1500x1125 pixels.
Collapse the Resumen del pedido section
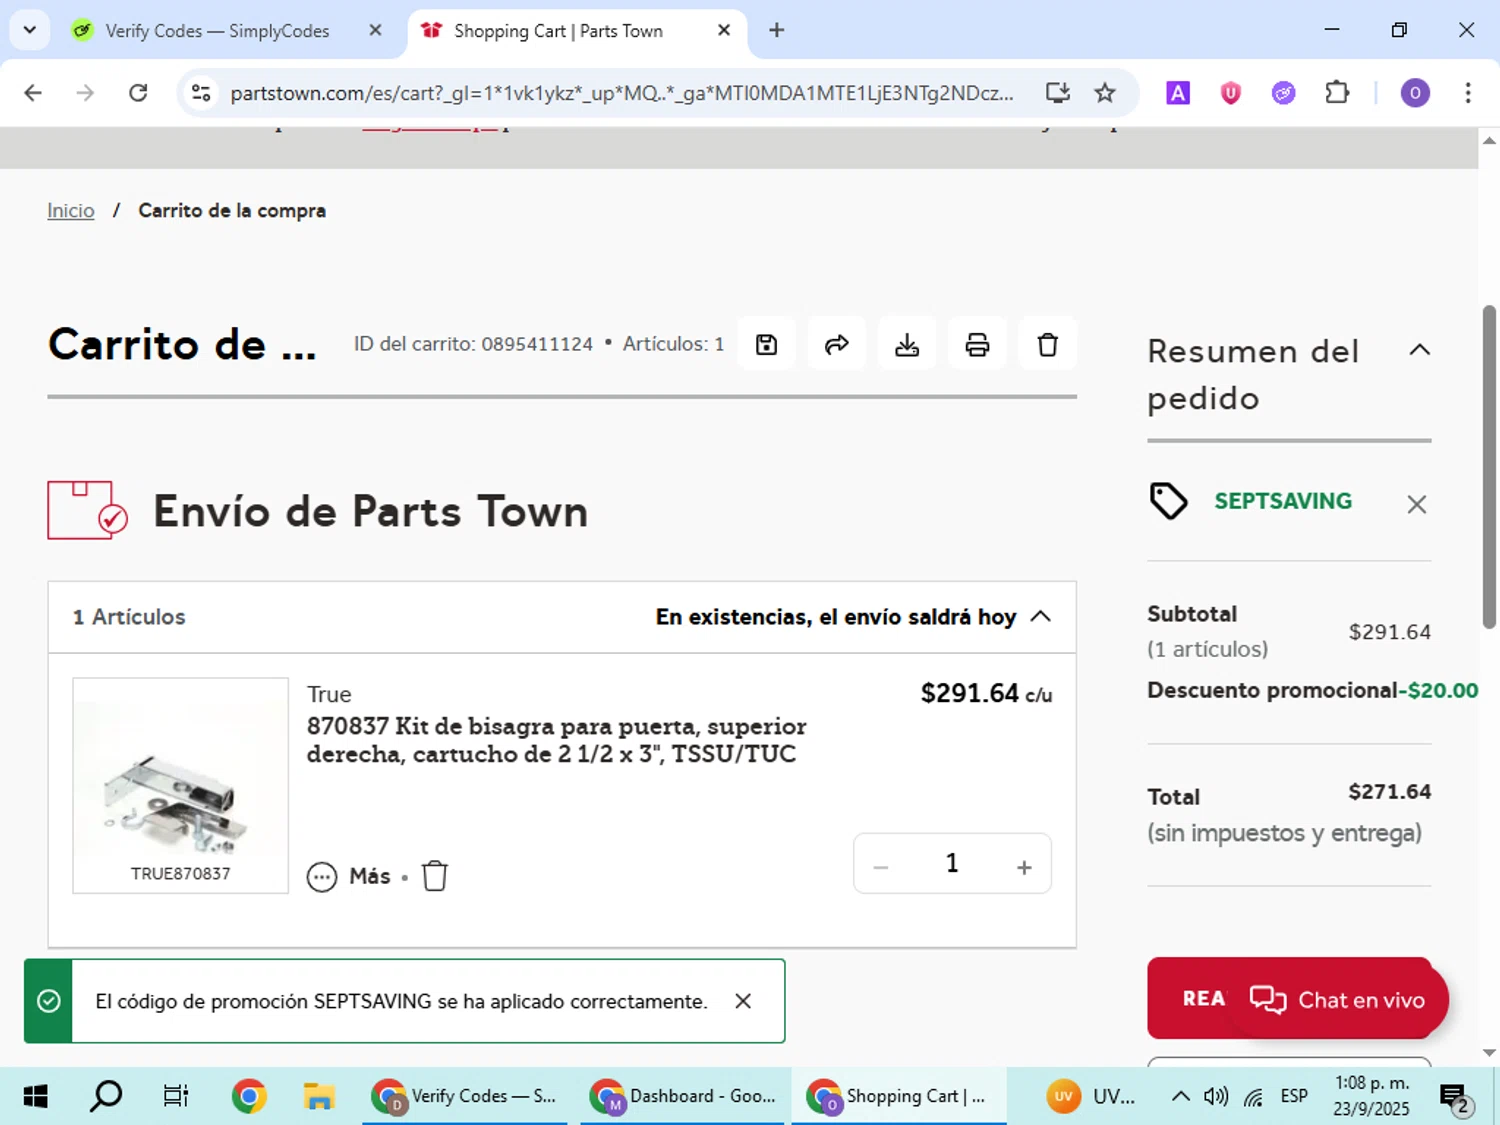click(x=1419, y=350)
